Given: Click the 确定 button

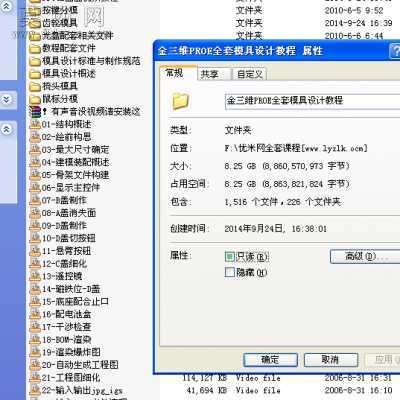Looking at the screenshot, I should (x=270, y=360).
